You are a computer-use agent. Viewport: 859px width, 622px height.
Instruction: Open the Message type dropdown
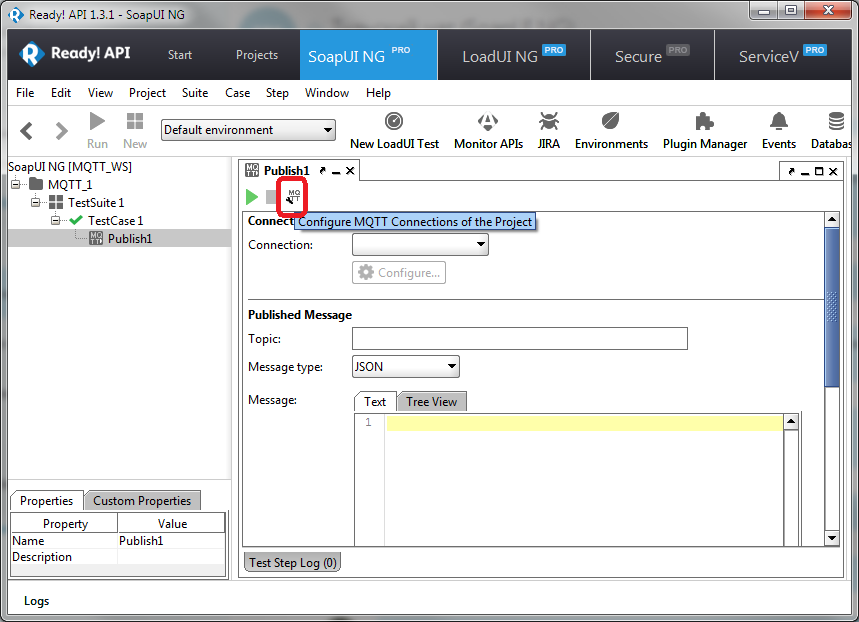(x=405, y=367)
